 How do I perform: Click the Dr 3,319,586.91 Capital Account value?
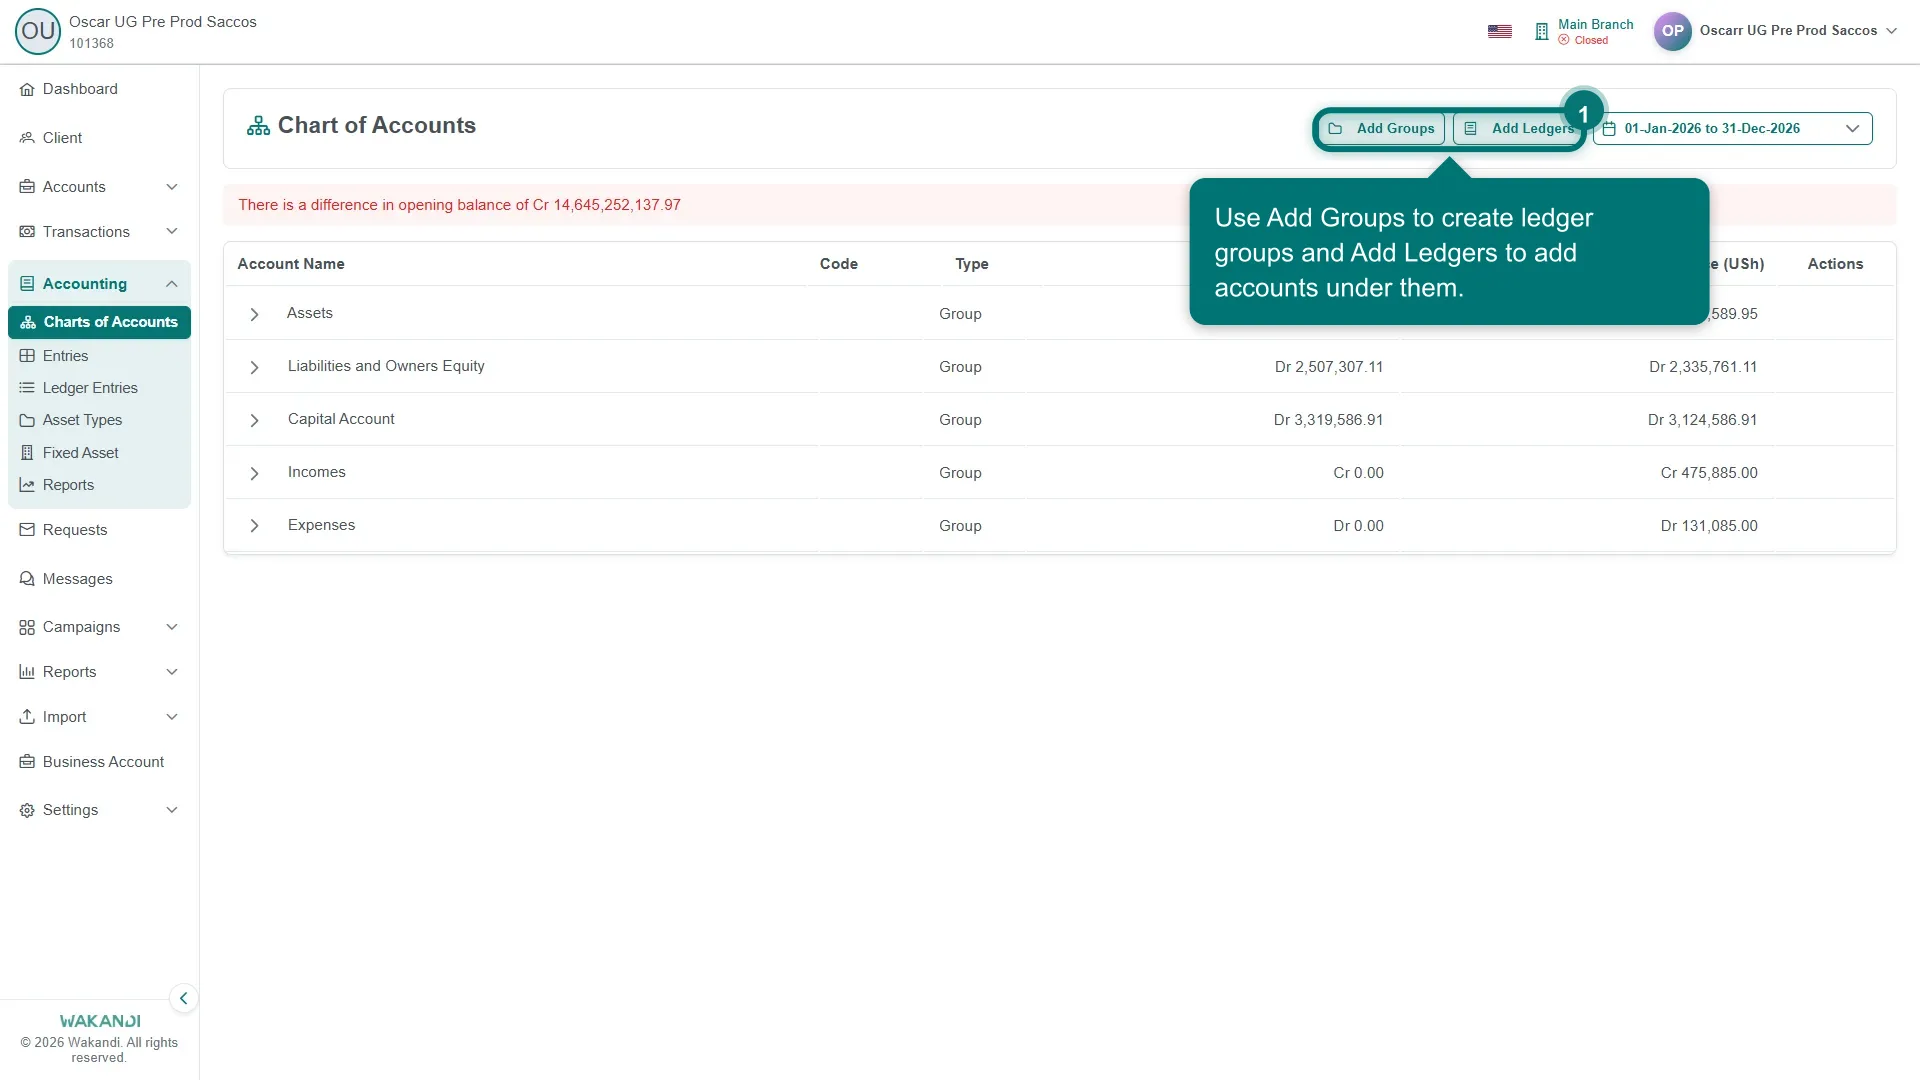[1329, 420]
